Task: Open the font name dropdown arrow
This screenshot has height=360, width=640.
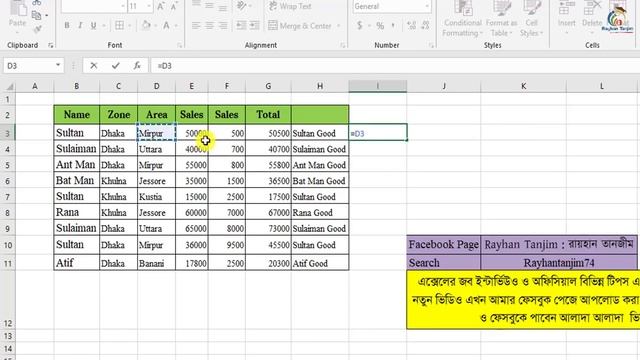Action: pos(123,6)
